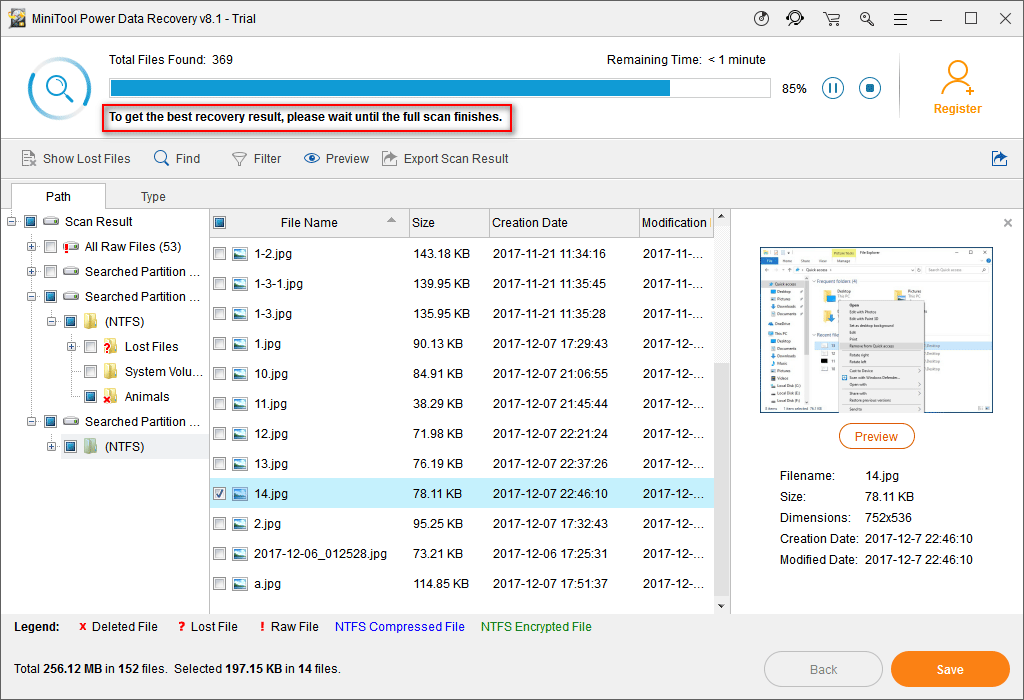Stop the scan in progress
This screenshot has width=1024, height=700.
[870, 88]
